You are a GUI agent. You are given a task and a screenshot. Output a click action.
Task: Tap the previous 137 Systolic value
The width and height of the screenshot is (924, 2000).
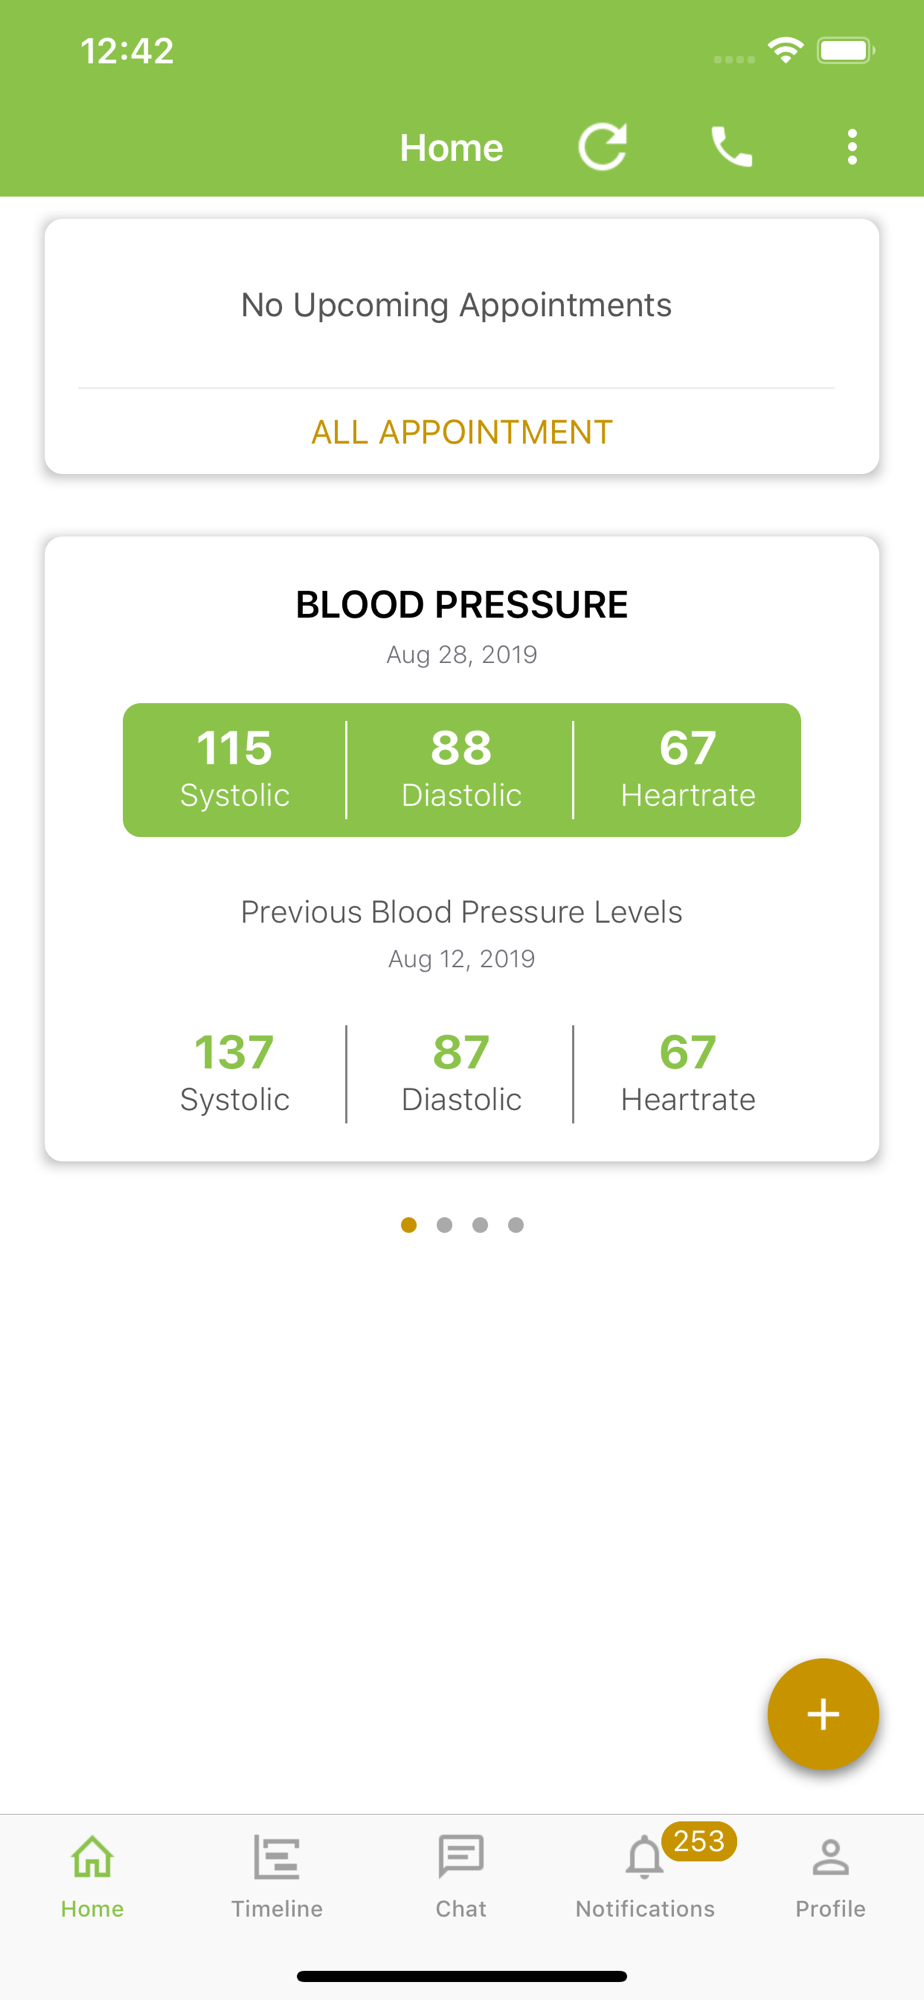[x=234, y=1052]
